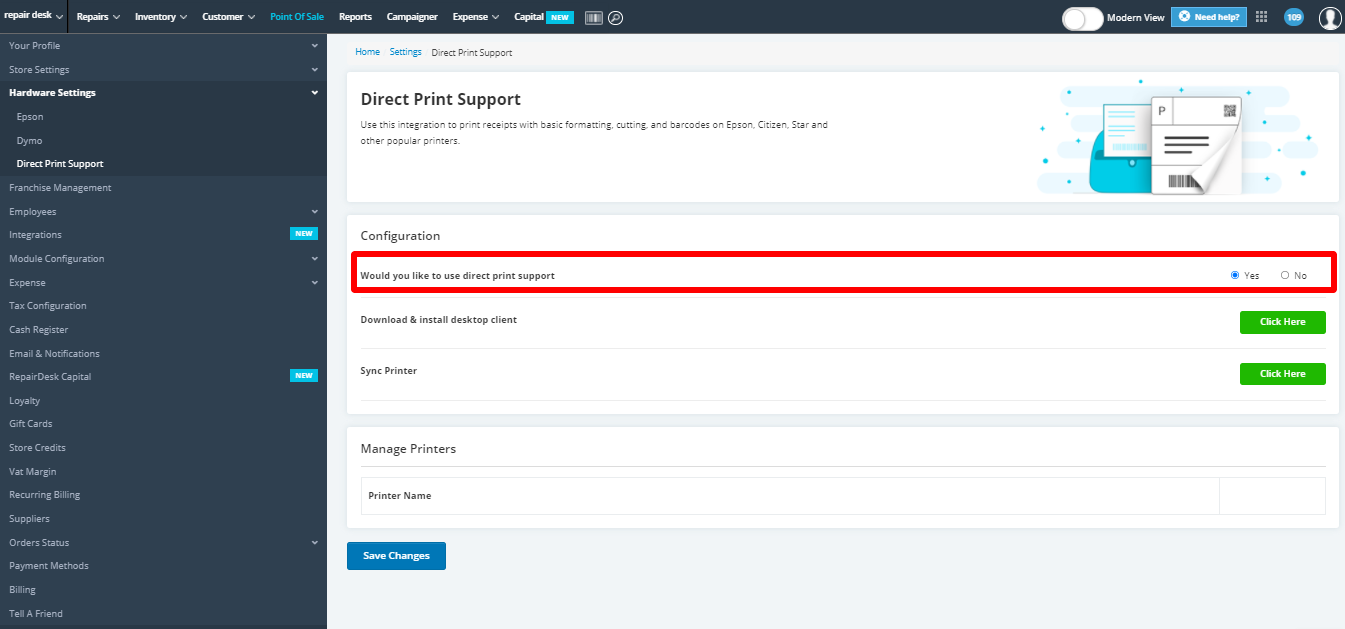Screen dimensions: 1345x629
Task: Click the Need help? button
Action: point(1209,17)
